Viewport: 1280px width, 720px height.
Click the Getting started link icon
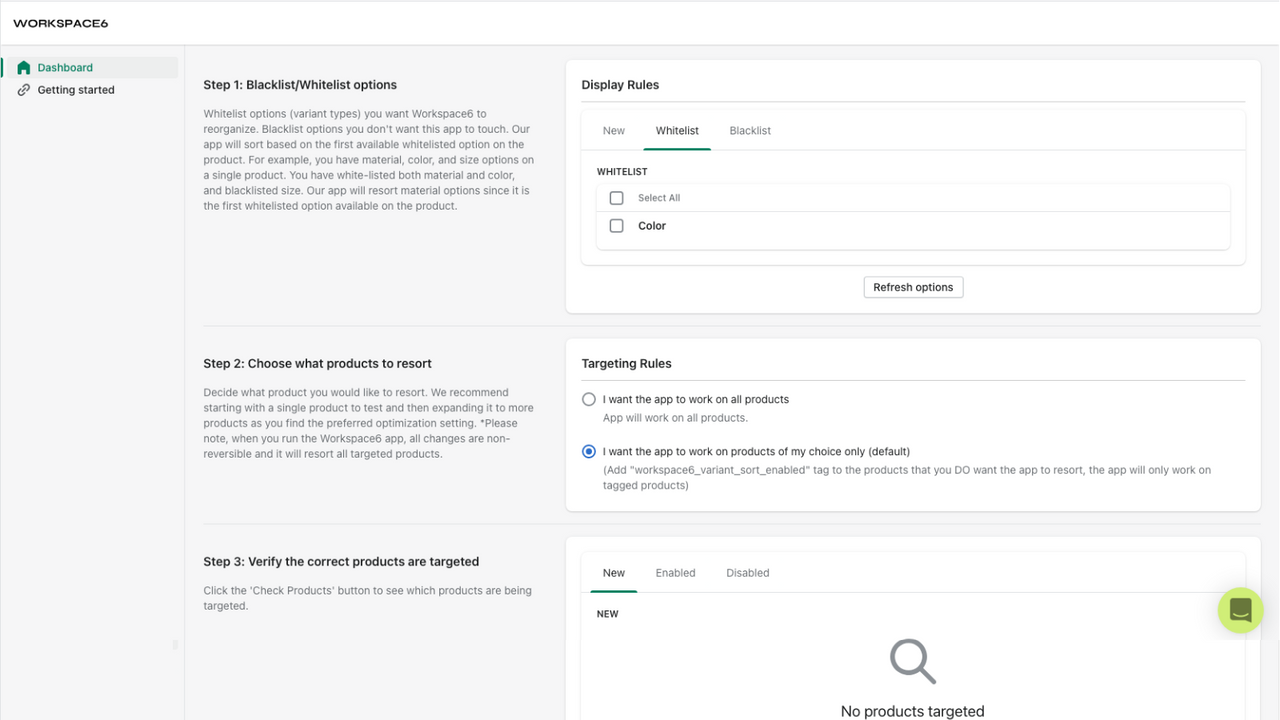[24, 90]
